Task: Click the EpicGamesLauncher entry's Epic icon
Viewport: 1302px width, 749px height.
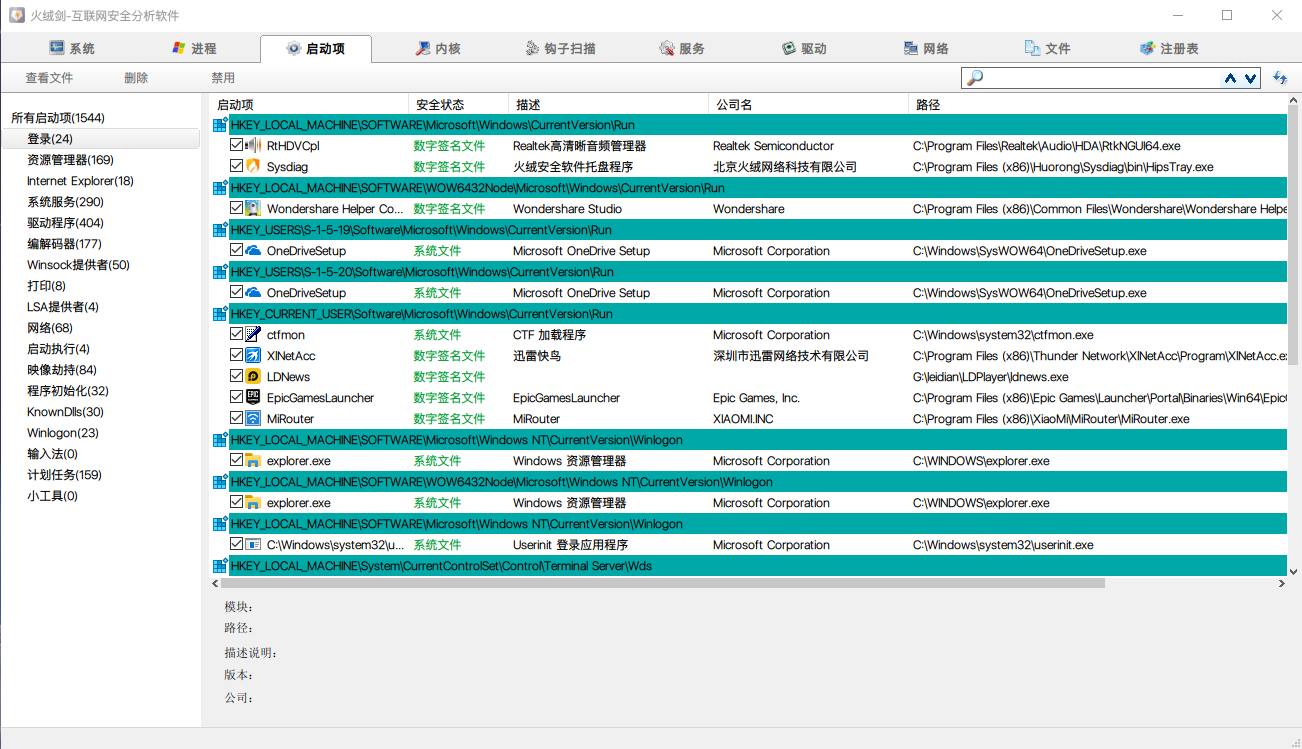Action: (x=253, y=398)
